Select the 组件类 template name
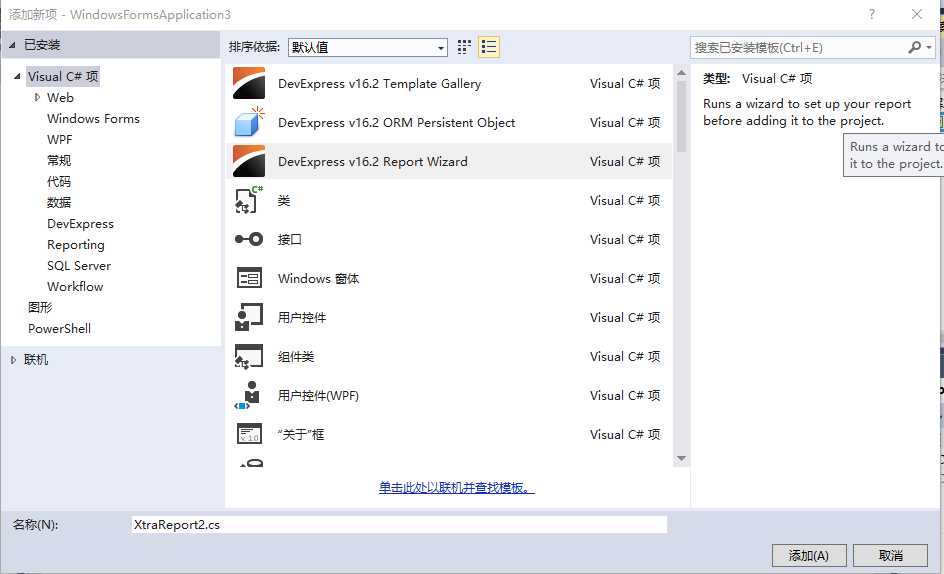This screenshot has height=574, width=944. click(296, 357)
